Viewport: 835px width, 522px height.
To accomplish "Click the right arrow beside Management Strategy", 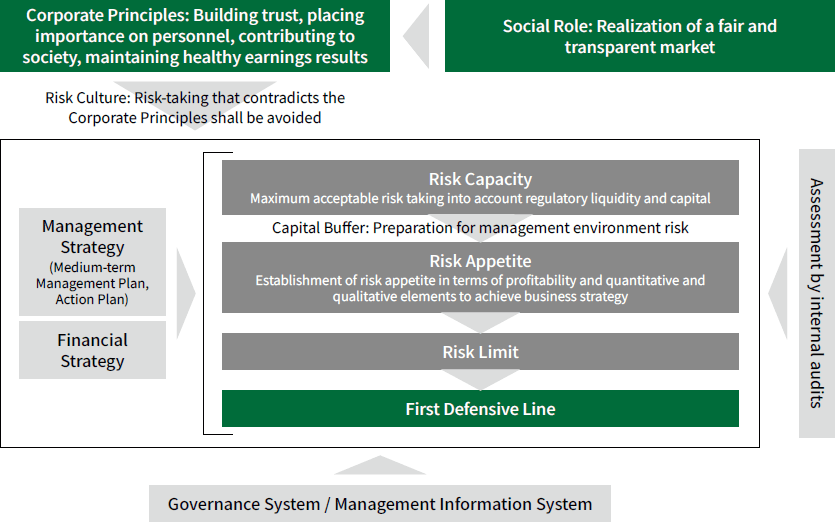I will (x=185, y=293).
